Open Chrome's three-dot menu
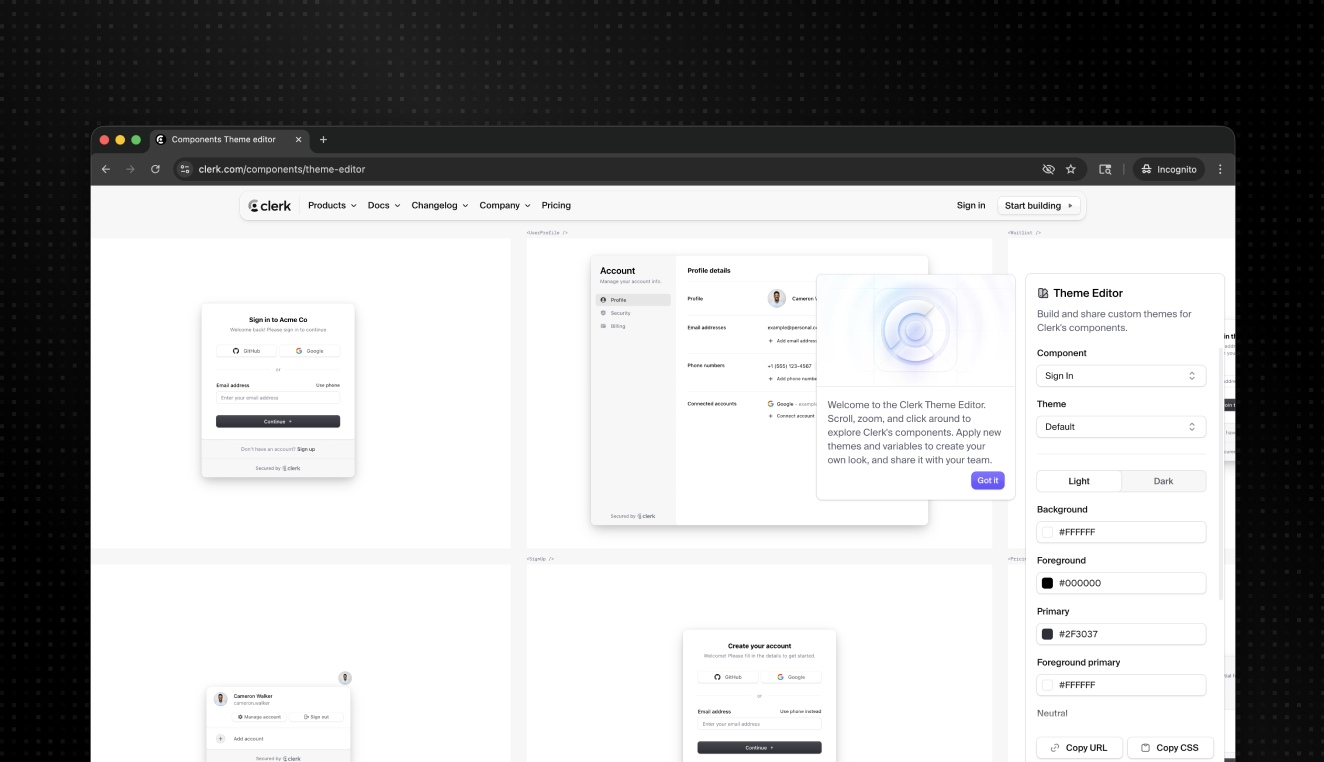Viewport: 1324px width, 762px height. click(1220, 169)
